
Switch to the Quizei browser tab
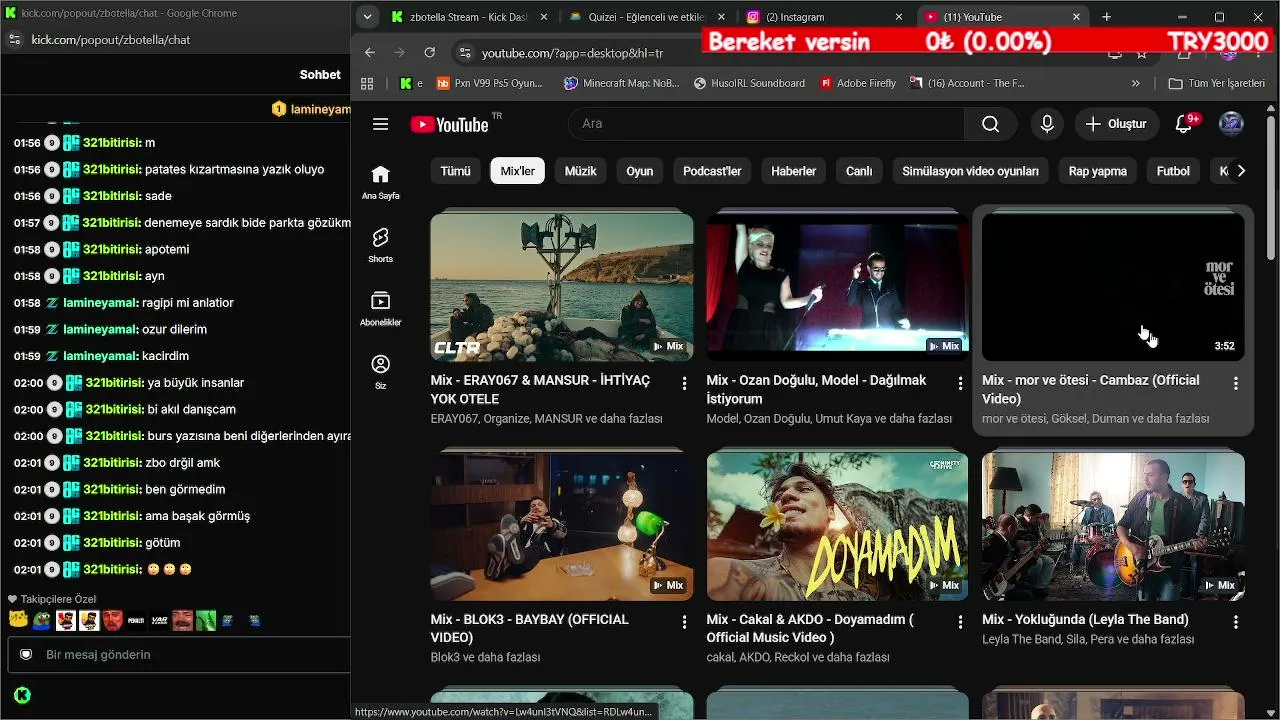(x=646, y=17)
